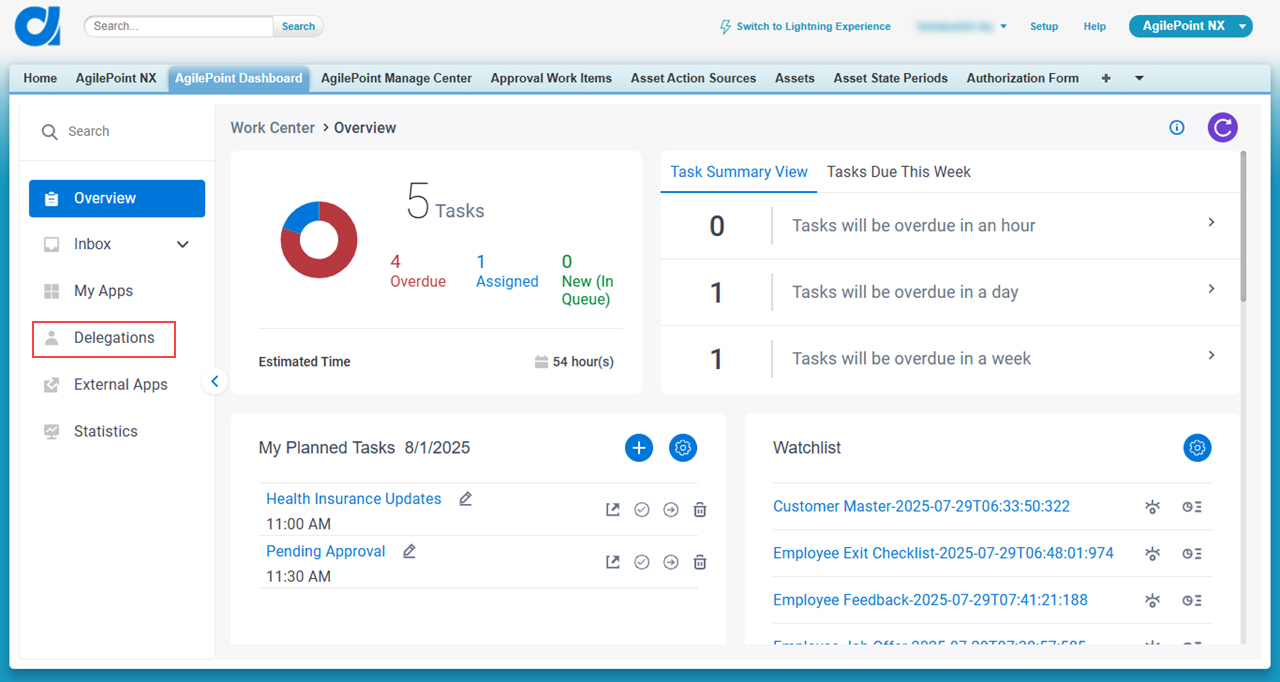Open the Home tab

[40, 78]
